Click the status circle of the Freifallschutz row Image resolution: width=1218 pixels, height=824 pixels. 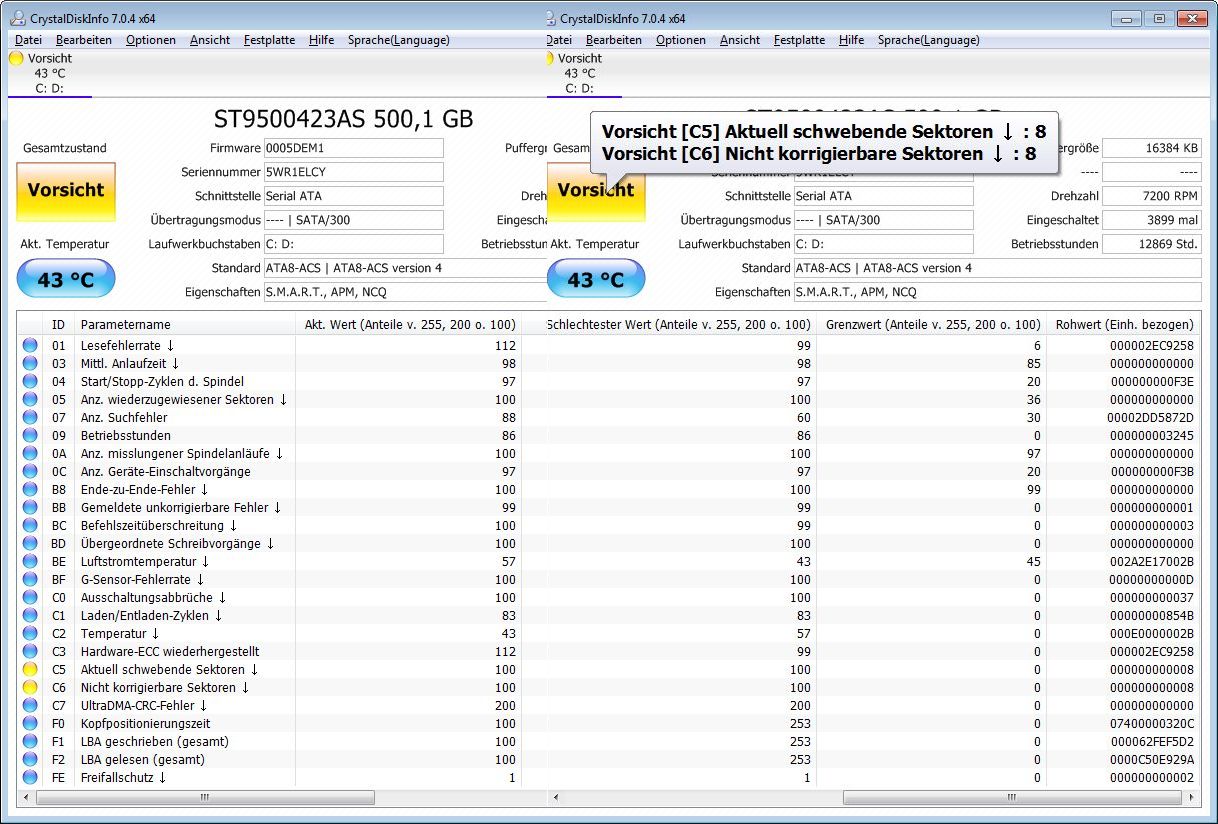point(30,778)
